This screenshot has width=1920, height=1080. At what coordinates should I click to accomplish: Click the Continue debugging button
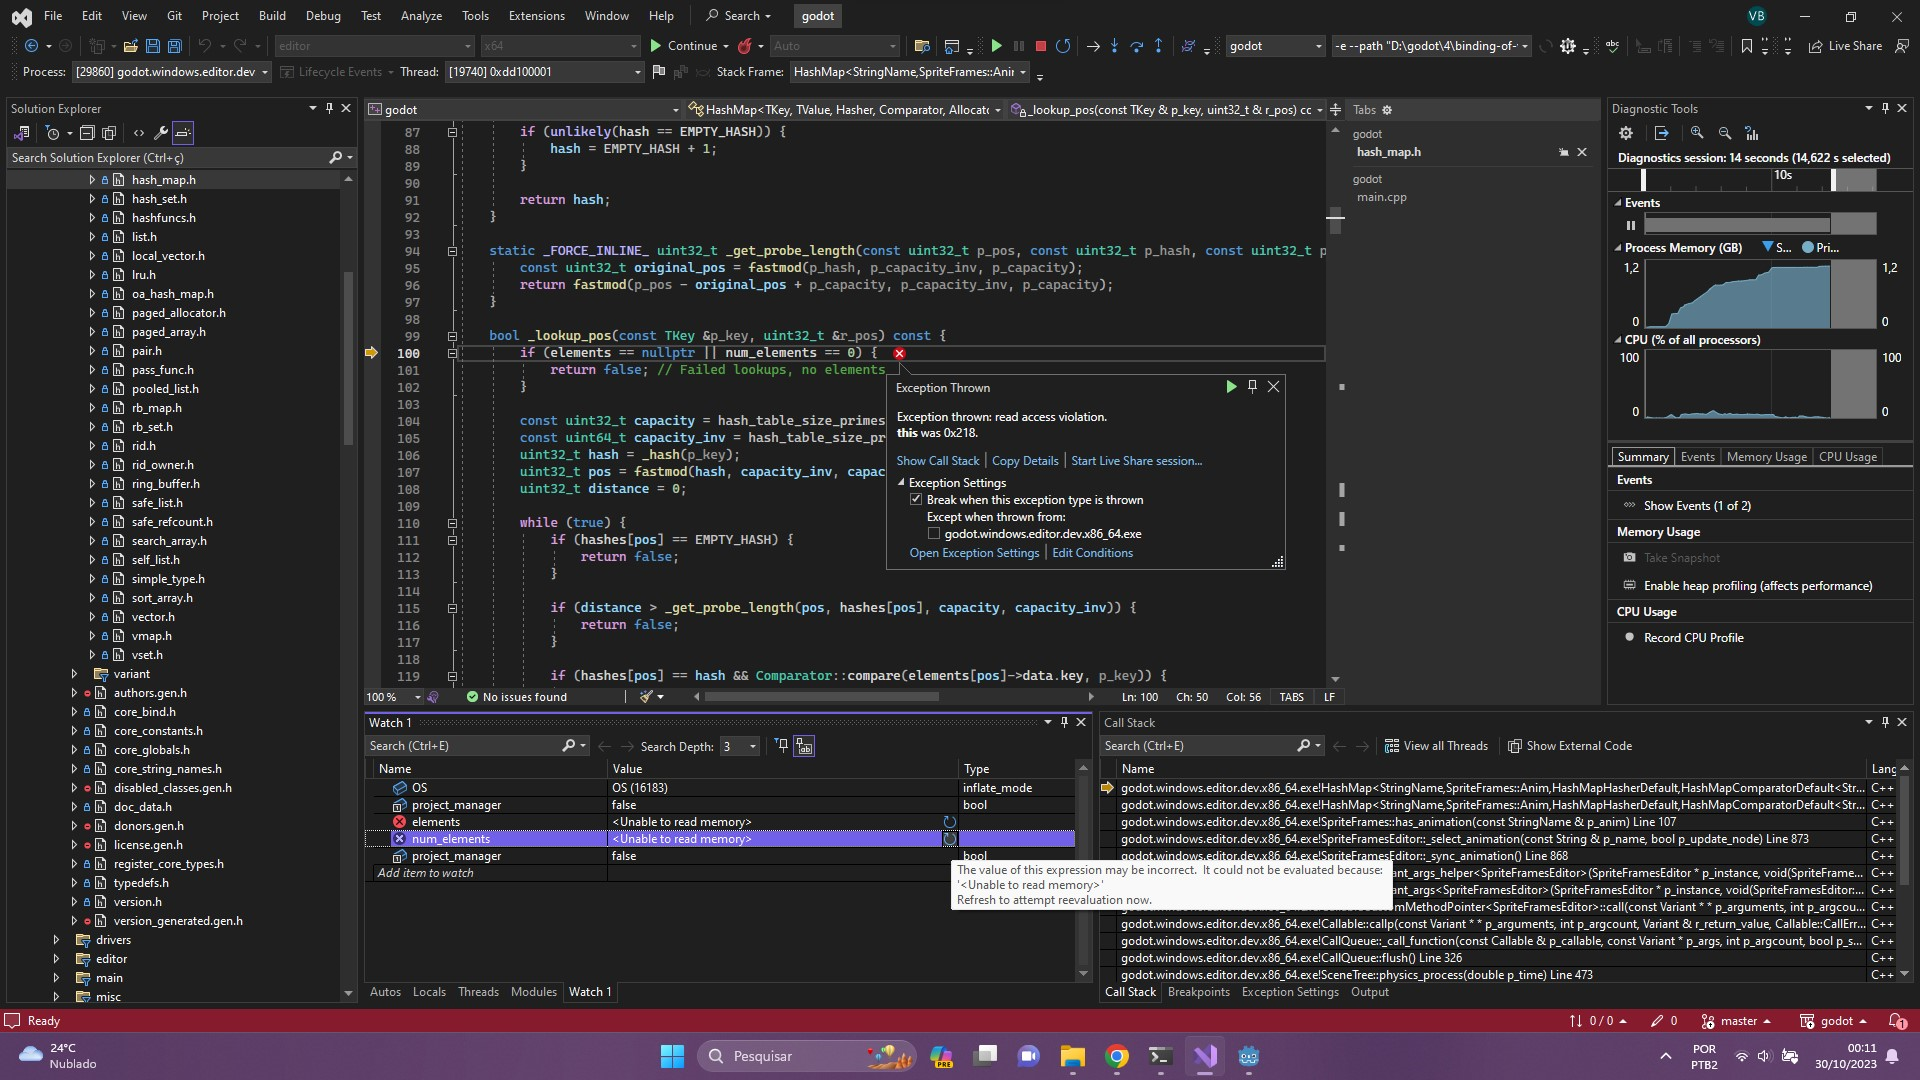[688, 46]
